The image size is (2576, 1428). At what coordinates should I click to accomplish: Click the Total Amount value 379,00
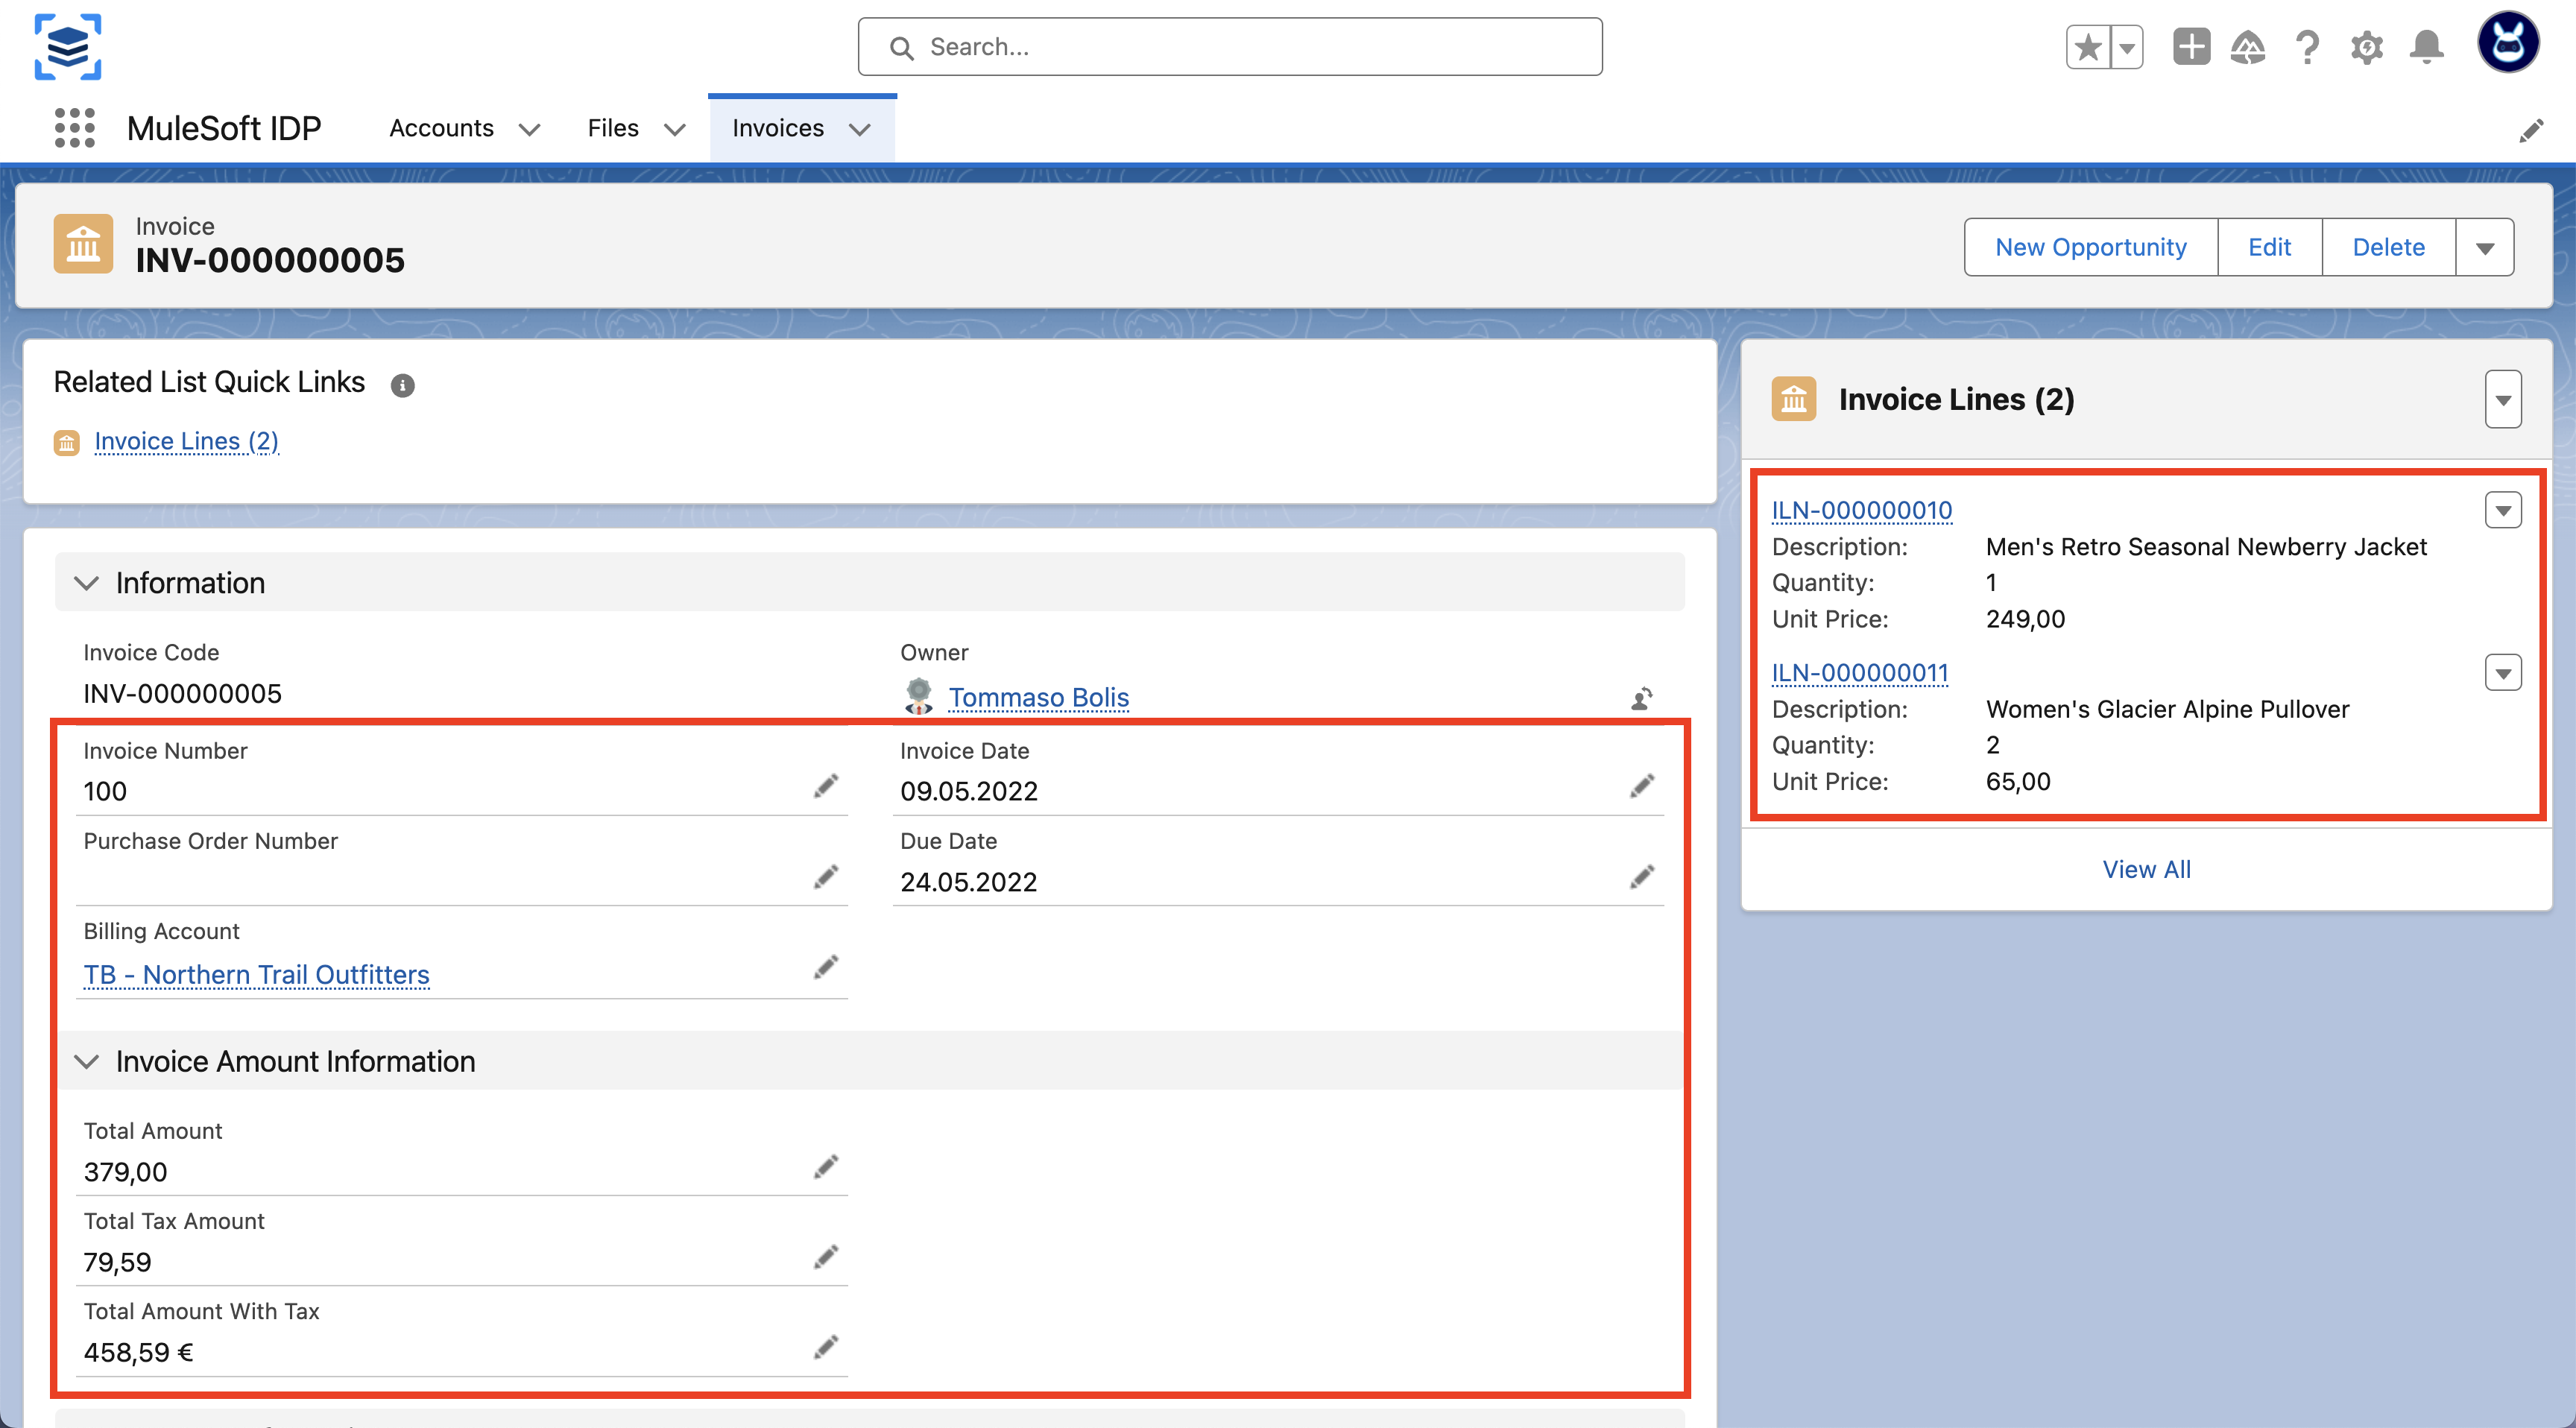pyautogui.click(x=125, y=1172)
